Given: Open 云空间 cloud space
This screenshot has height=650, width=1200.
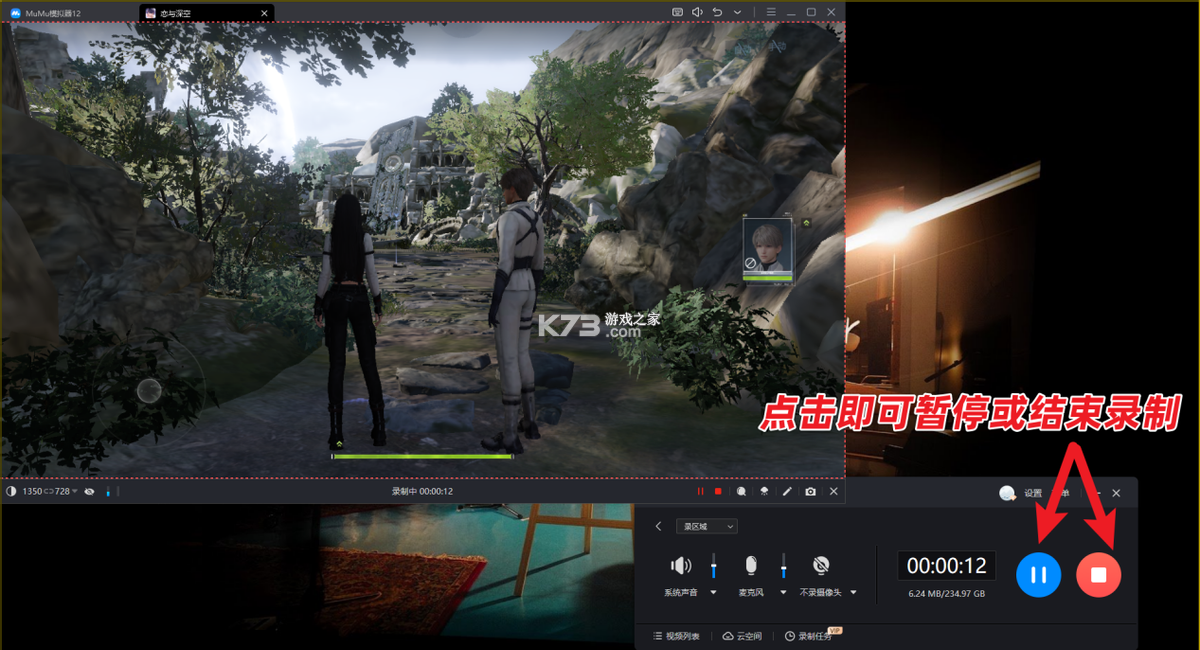Looking at the screenshot, I should [x=742, y=636].
